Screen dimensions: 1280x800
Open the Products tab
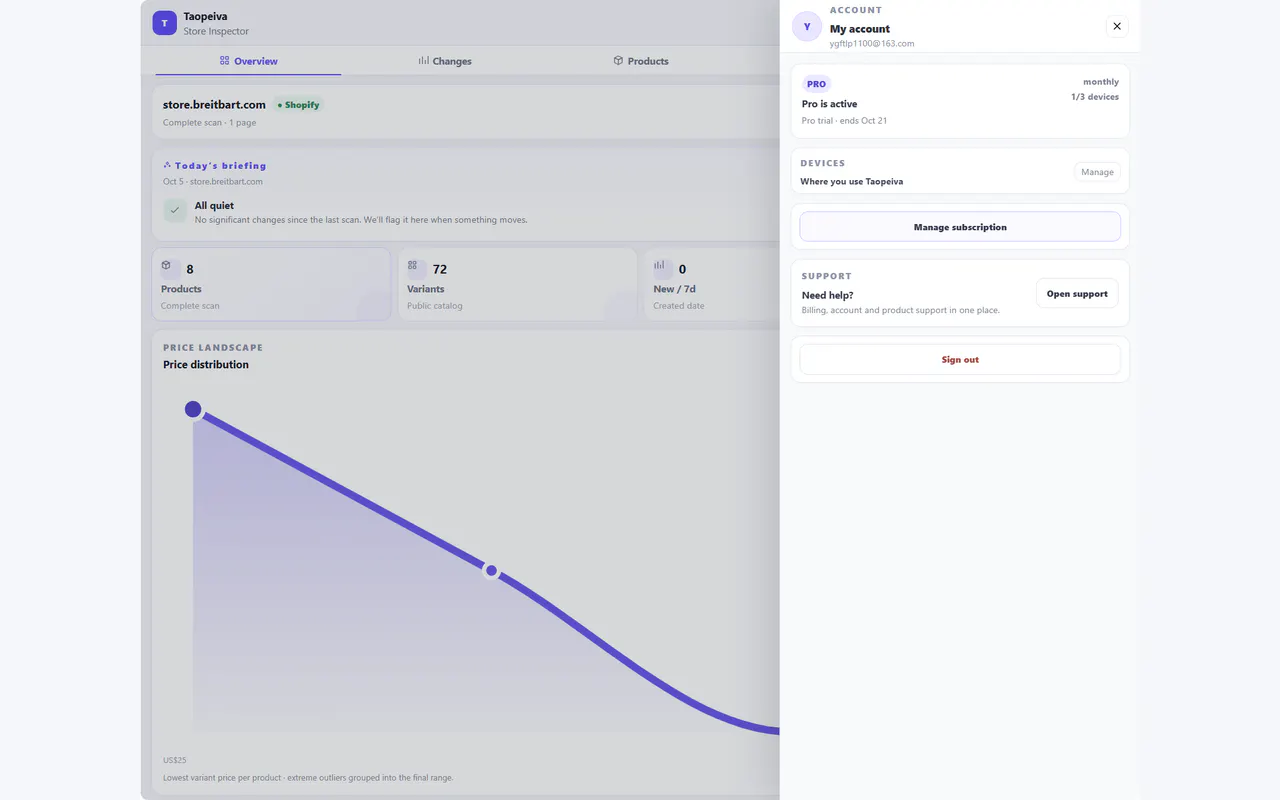[x=641, y=61]
